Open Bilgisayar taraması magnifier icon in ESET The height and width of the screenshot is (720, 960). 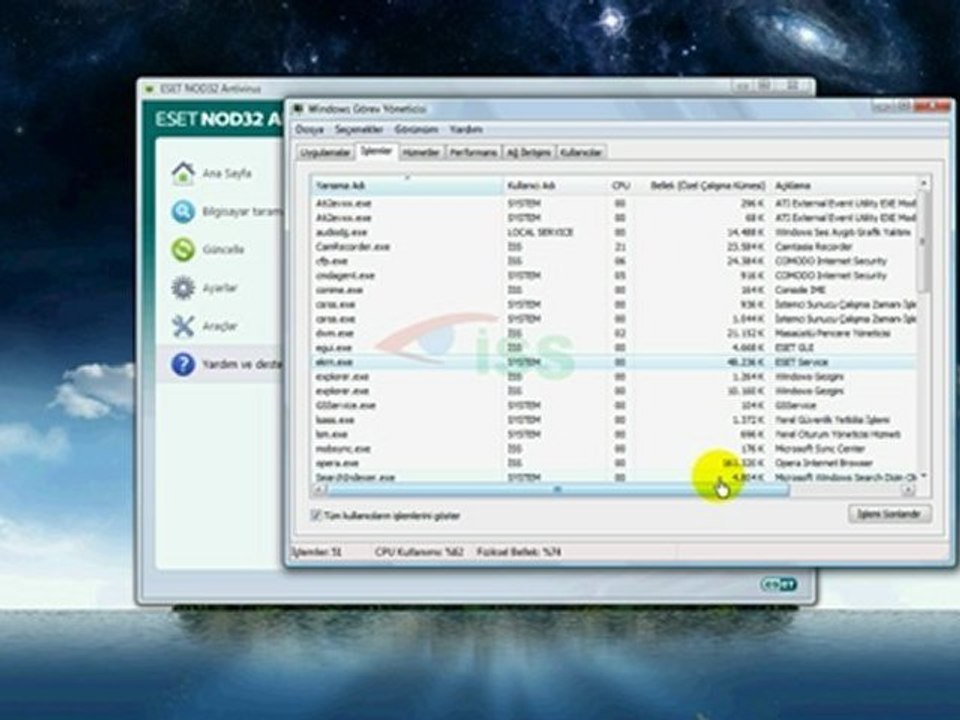(183, 212)
